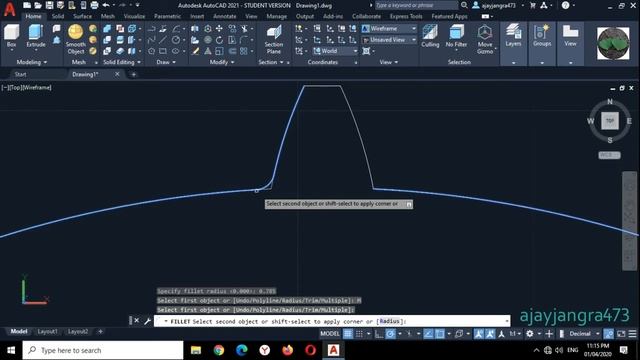Open the Decimal units dropdown in status bar
The height and width of the screenshot is (360, 640).
tap(584, 334)
